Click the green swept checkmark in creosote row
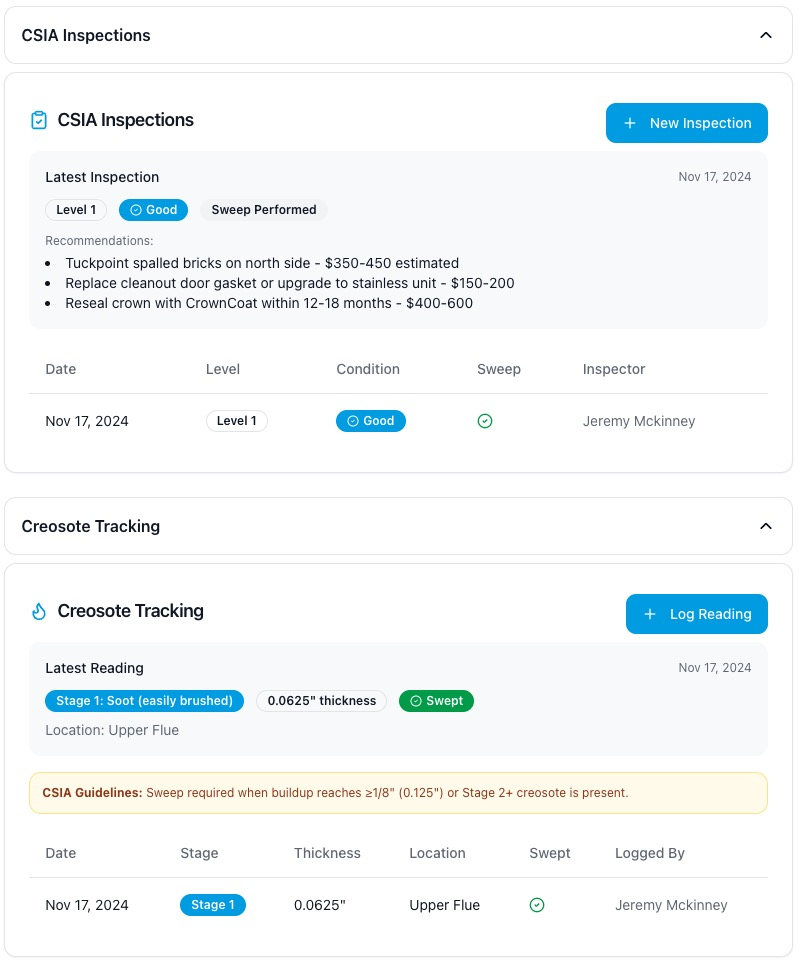This screenshot has width=799, height=963. [537, 905]
